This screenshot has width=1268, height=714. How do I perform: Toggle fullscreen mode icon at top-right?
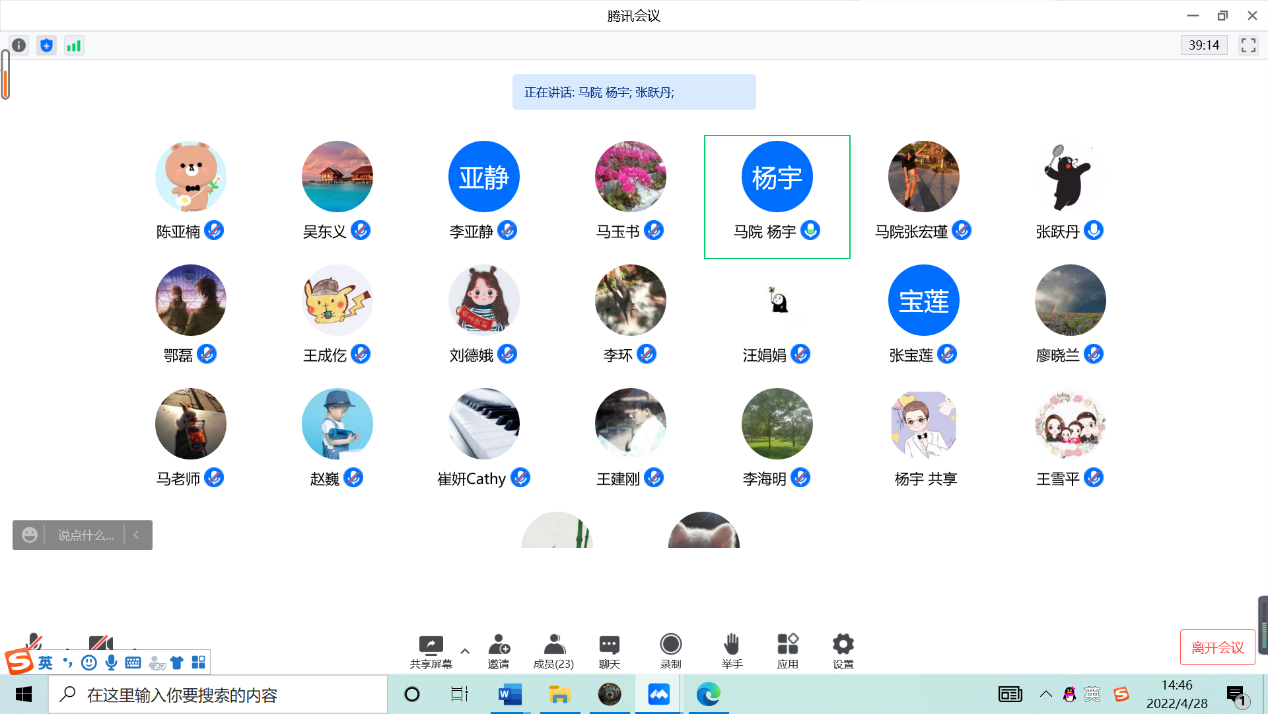click(1248, 45)
